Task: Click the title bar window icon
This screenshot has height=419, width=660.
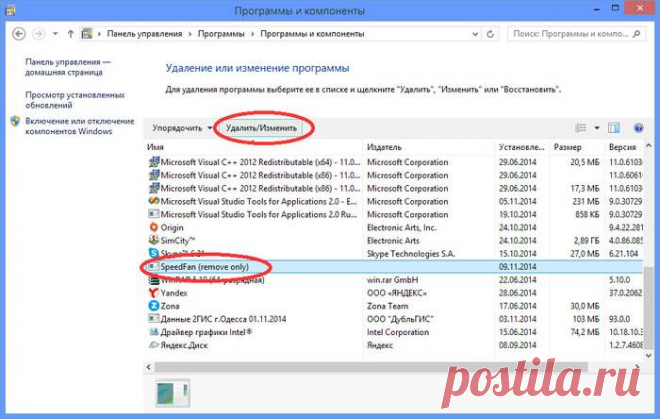Action: (x=9, y=10)
